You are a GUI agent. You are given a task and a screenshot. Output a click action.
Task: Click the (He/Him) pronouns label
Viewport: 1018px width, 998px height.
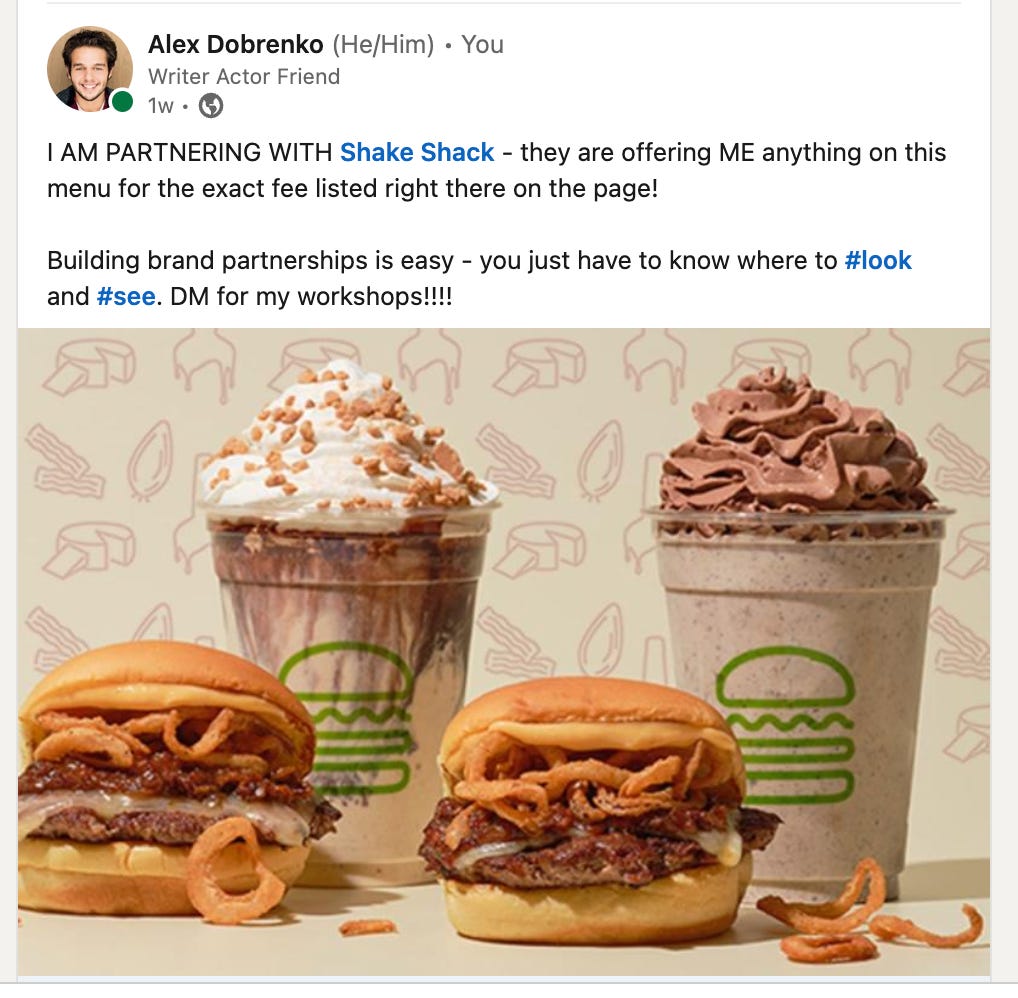pyautogui.click(x=383, y=44)
